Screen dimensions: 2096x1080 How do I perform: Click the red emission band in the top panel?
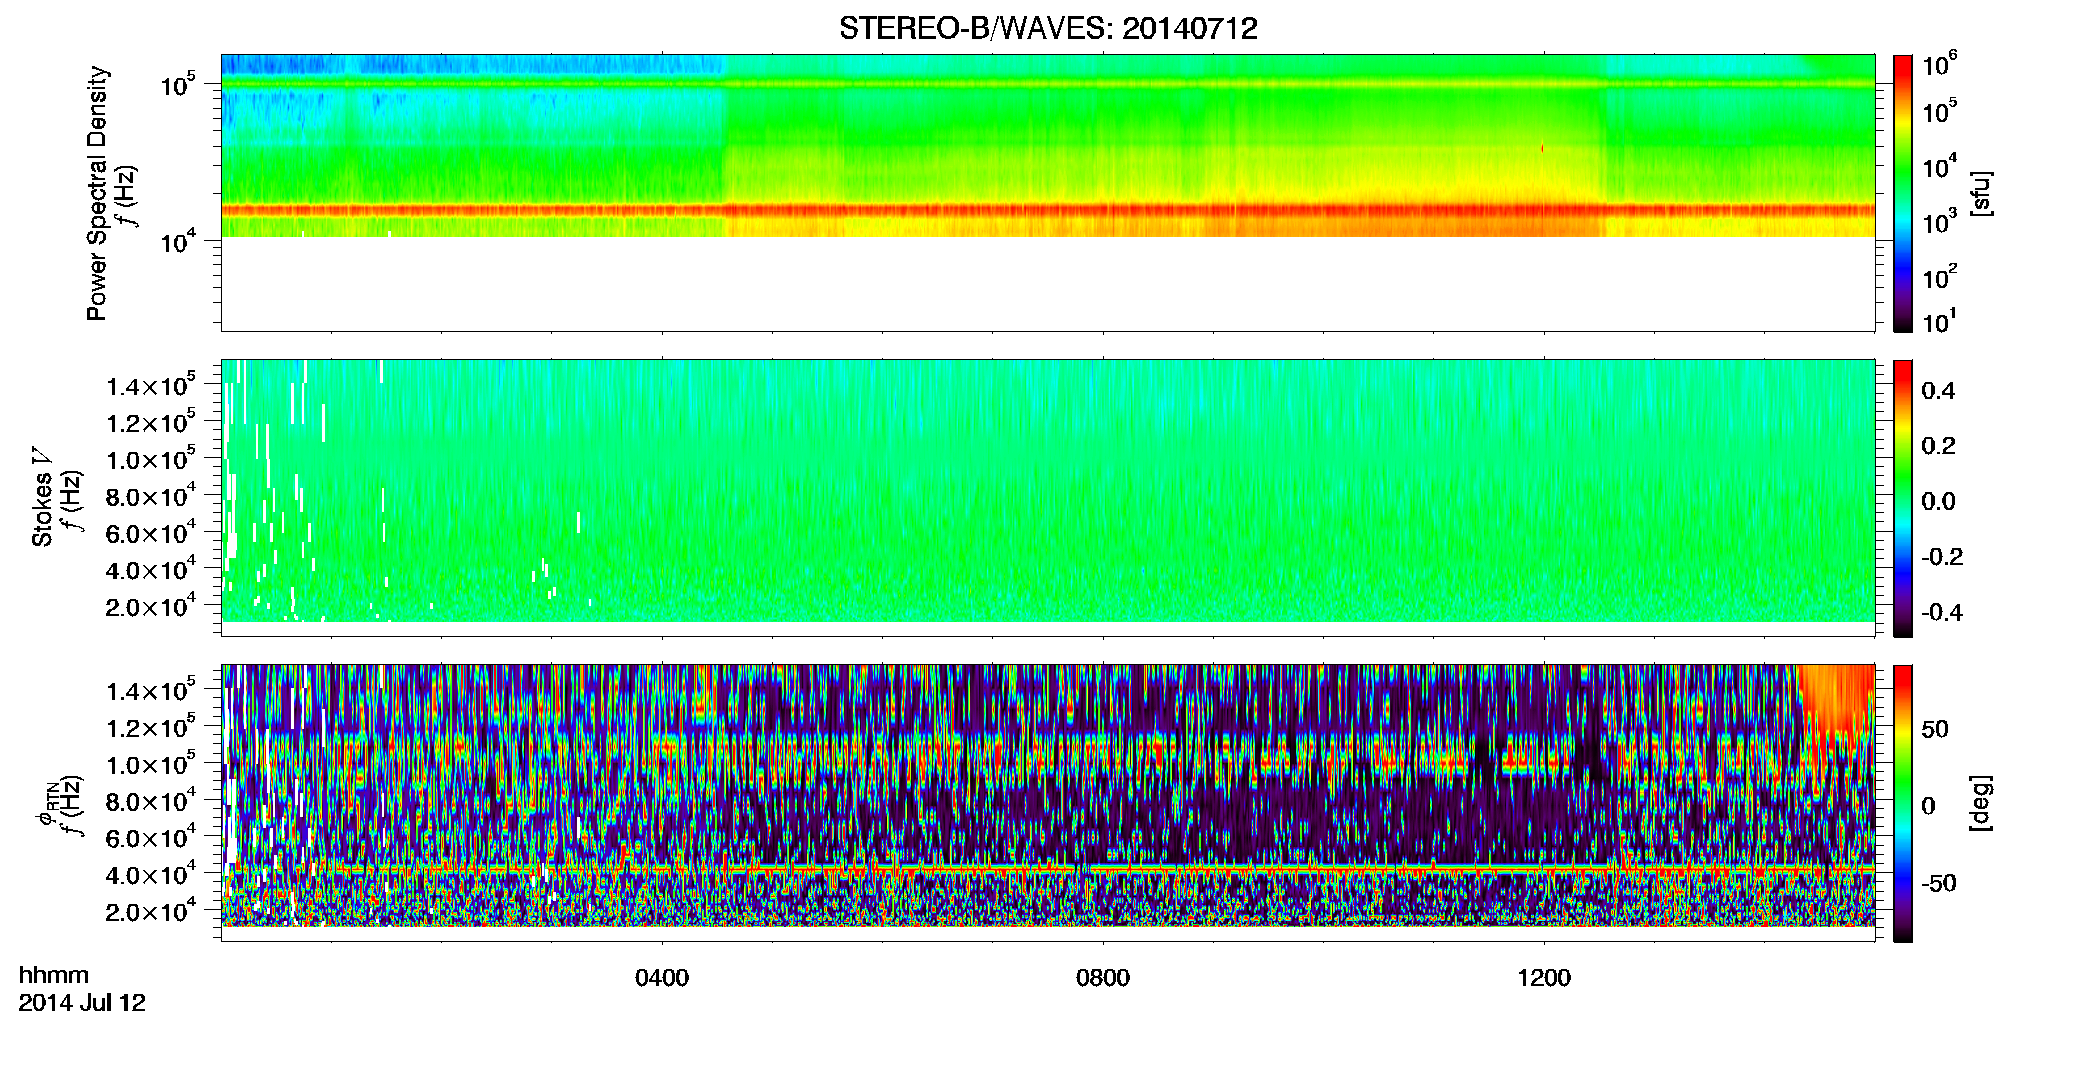coord(1048,211)
